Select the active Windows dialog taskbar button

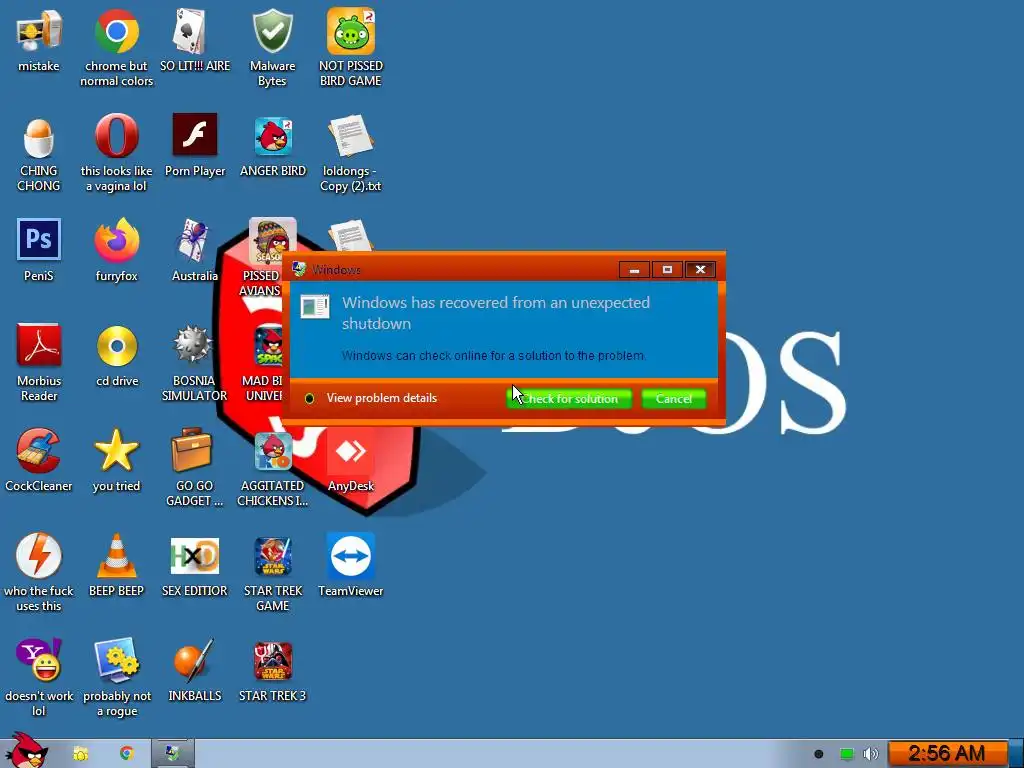coord(172,754)
